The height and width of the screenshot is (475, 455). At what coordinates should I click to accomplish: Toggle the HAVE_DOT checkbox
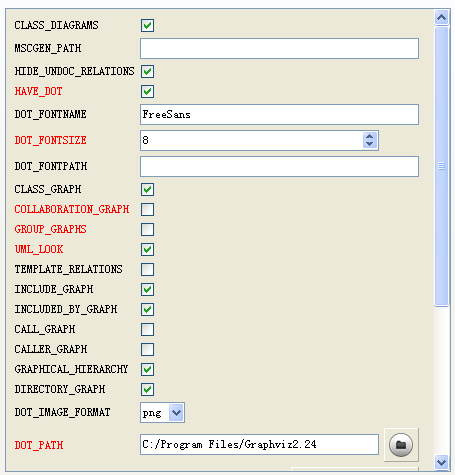147,91
